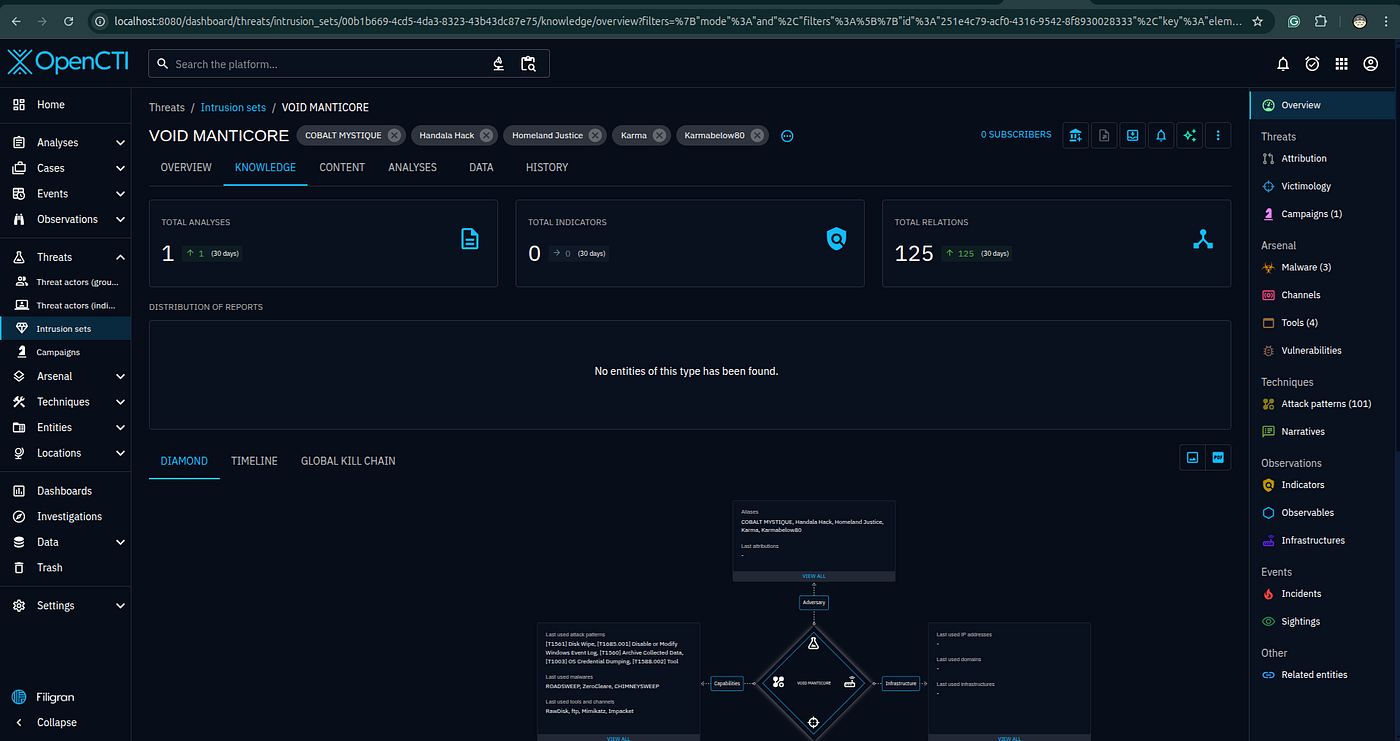Click the OpenCTI logo
Screen dimensions: 1400x741
click(x=68, y=63)
